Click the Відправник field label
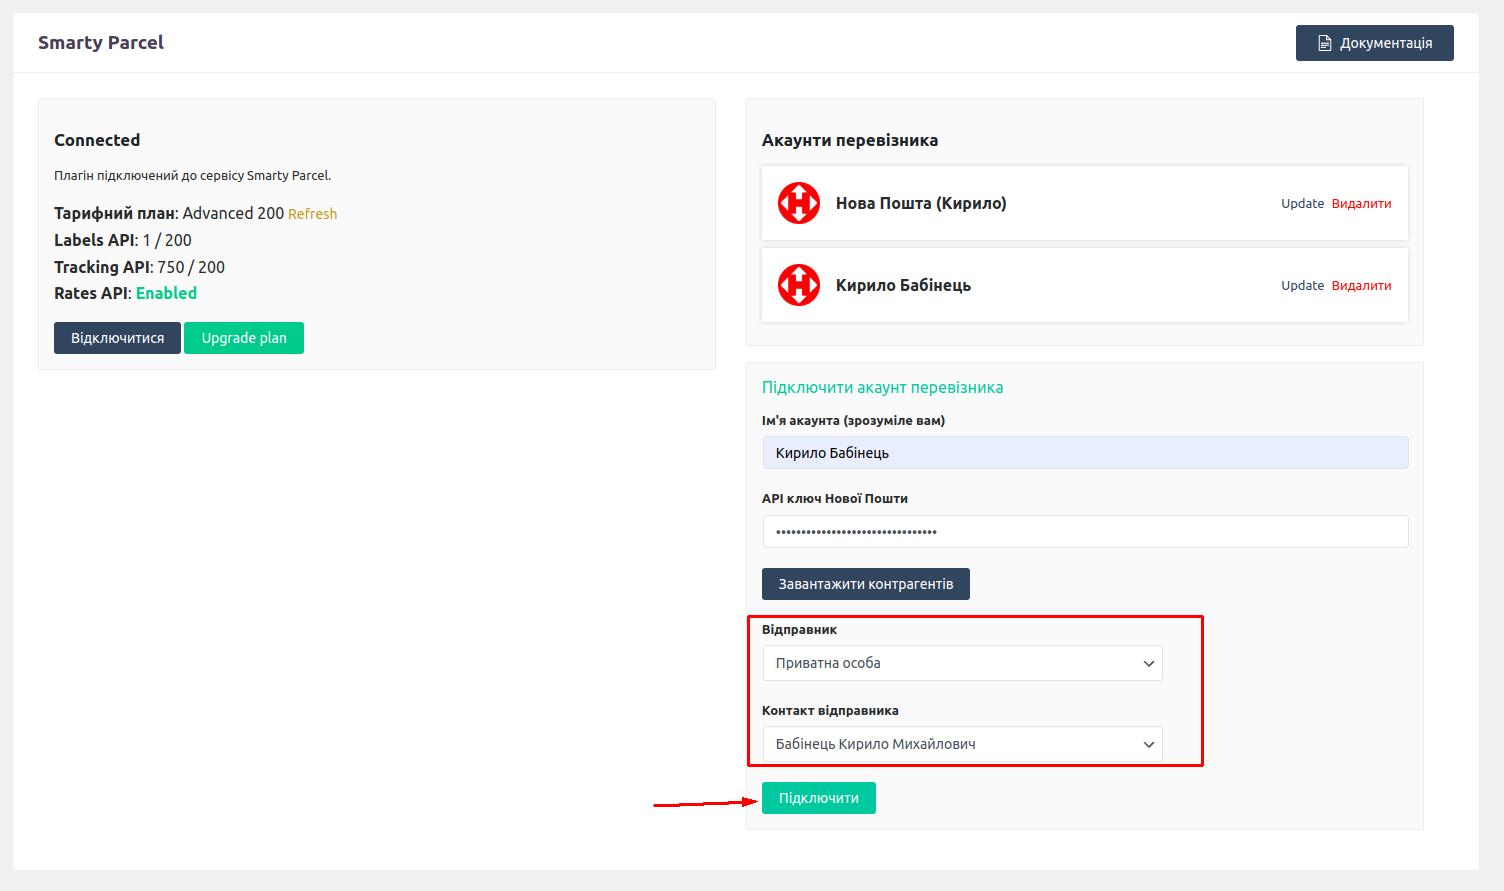This screenshot has height=891, width=1504. click(799, 629)
